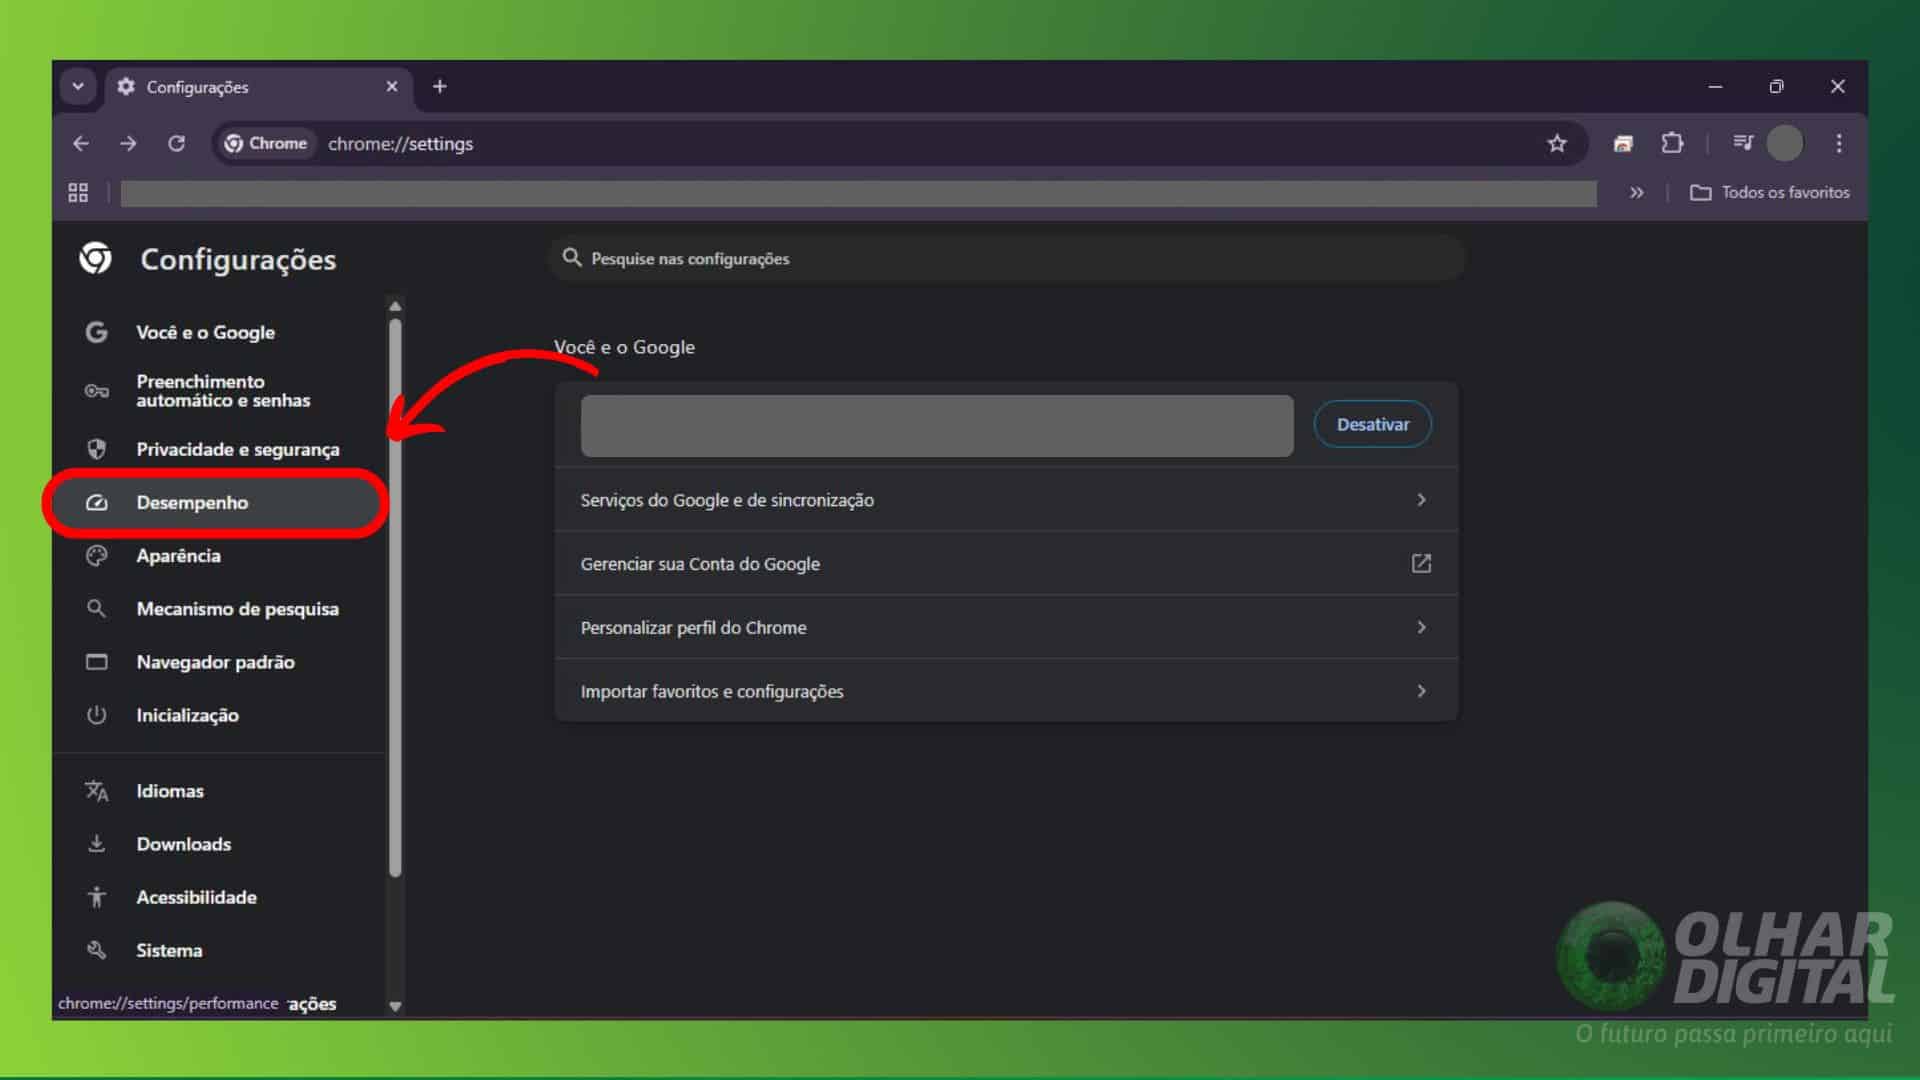Go forward with the forward arrow
Image resolution: width=1920 pixels, height=1080 pixels.
pyautogui.click(x=128, y=144)
